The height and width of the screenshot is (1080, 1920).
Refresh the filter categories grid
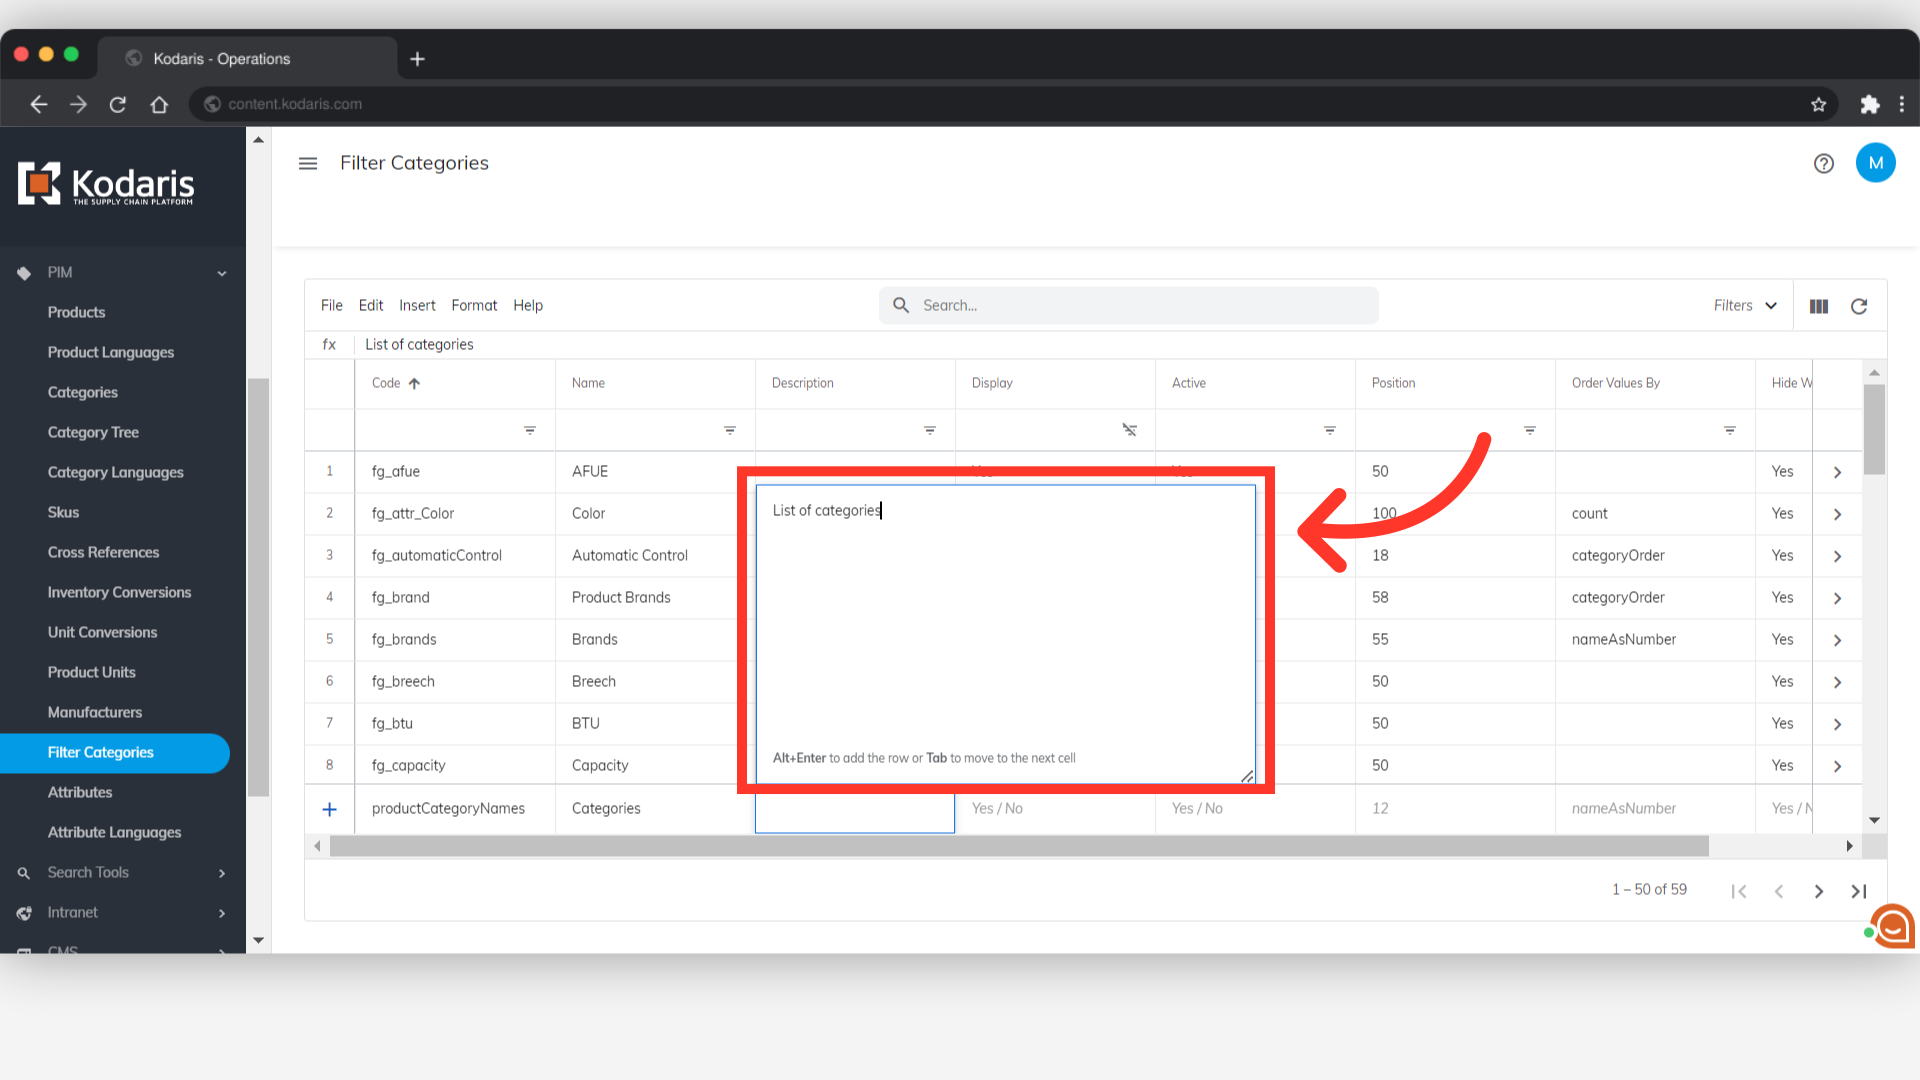[1859, 307]
